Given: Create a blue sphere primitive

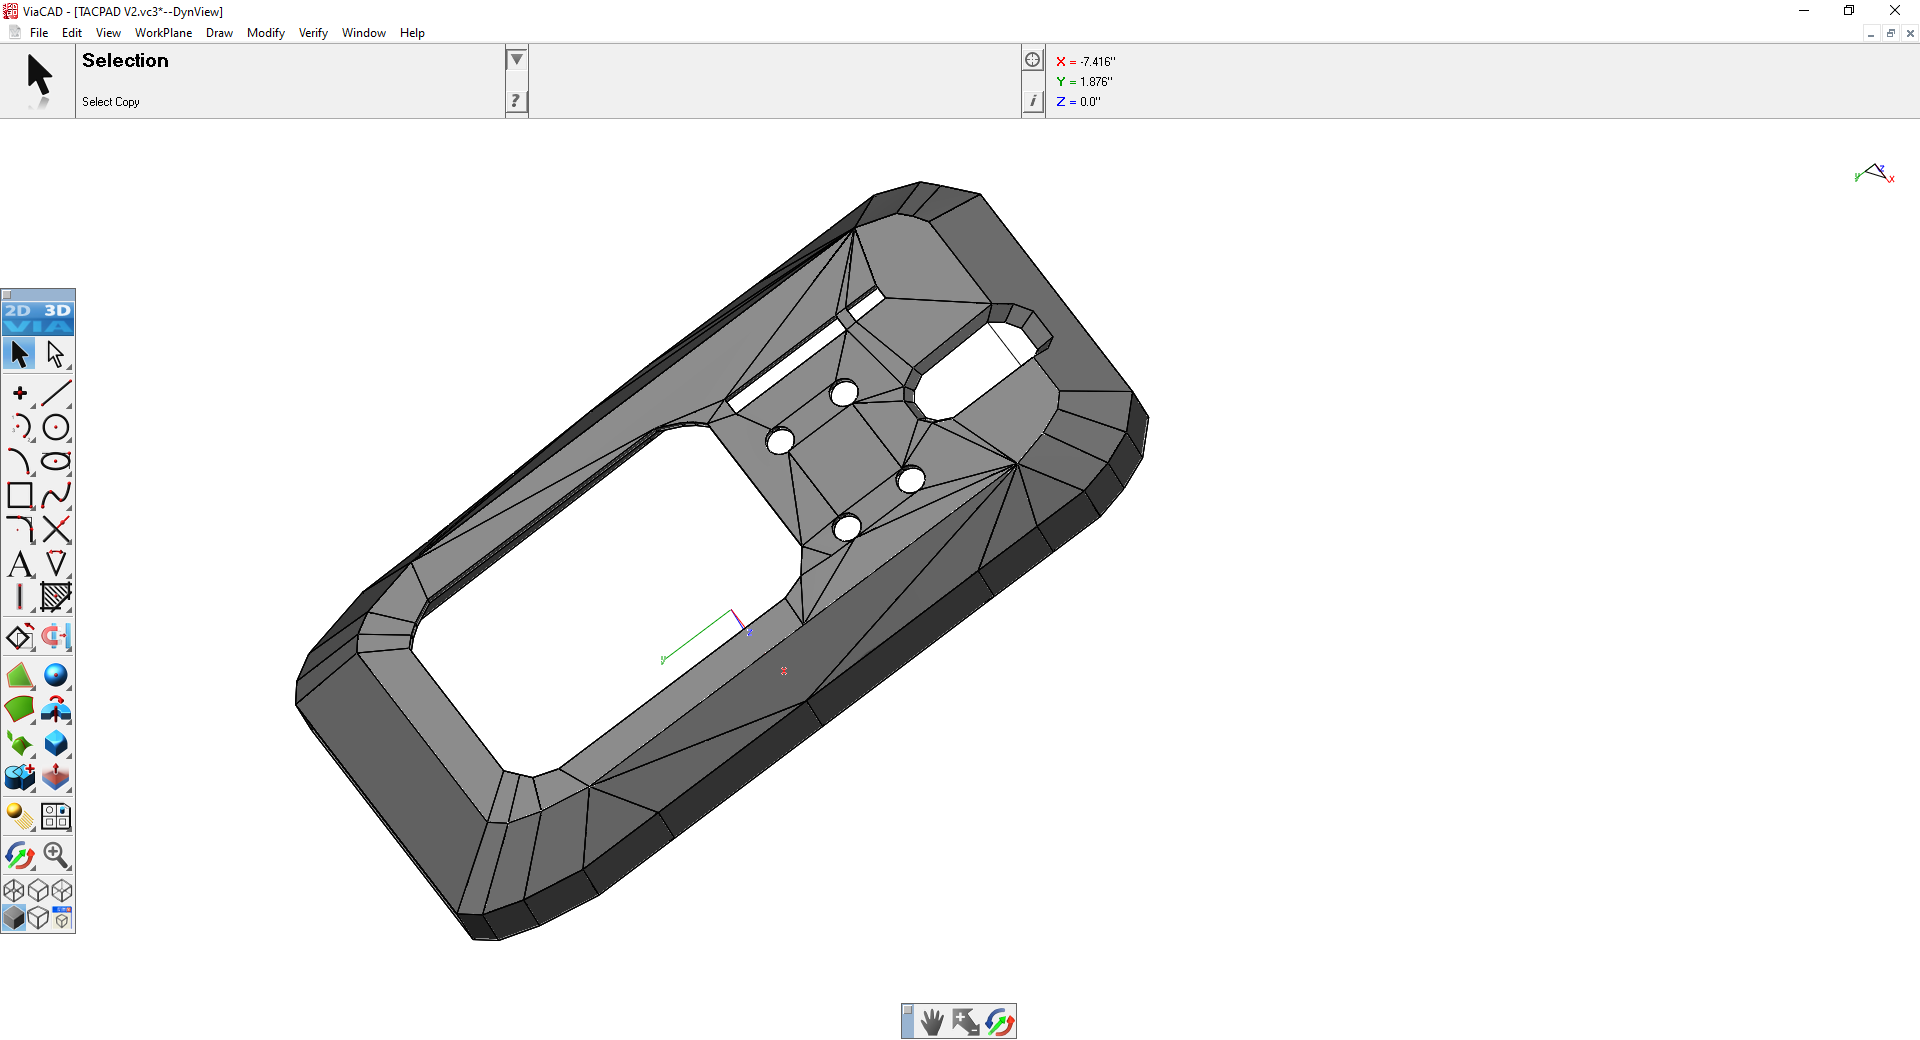Looking at the screenshot, I should coord(56,676).
